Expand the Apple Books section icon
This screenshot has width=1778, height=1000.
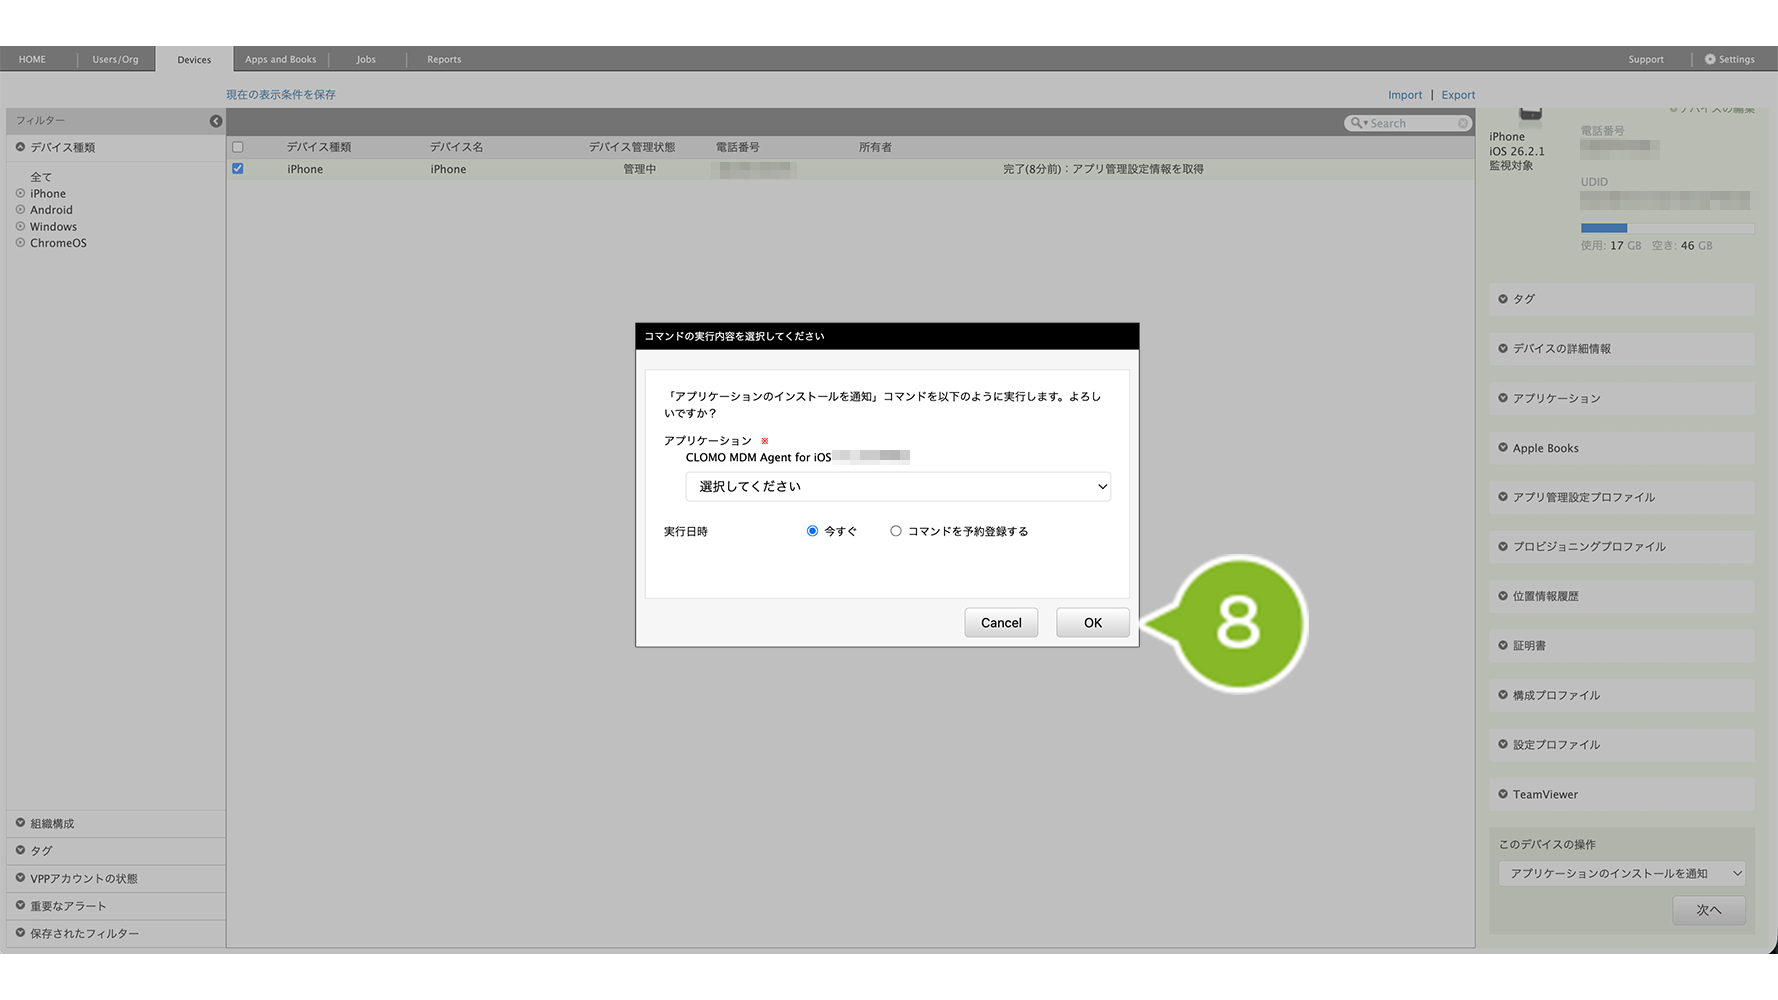click(1503, 448)
